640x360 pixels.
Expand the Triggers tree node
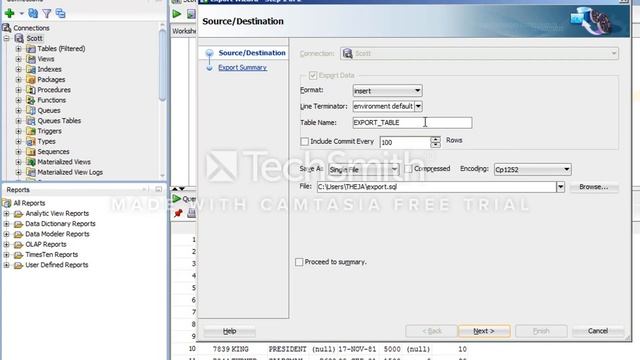coord(18,131)
